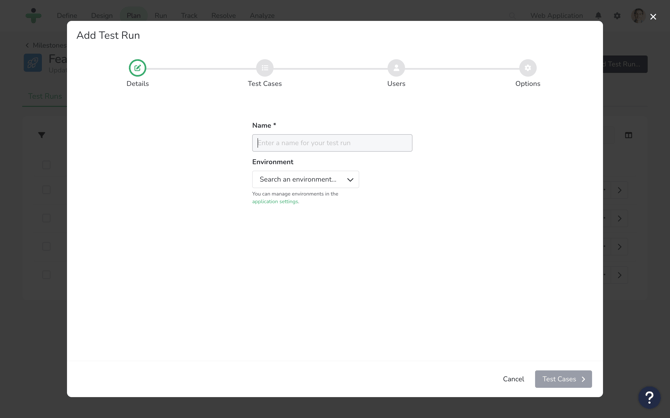Expand the first row chevron arrow
Viewport: 670px width, 418px height.
tap(619, 190)
